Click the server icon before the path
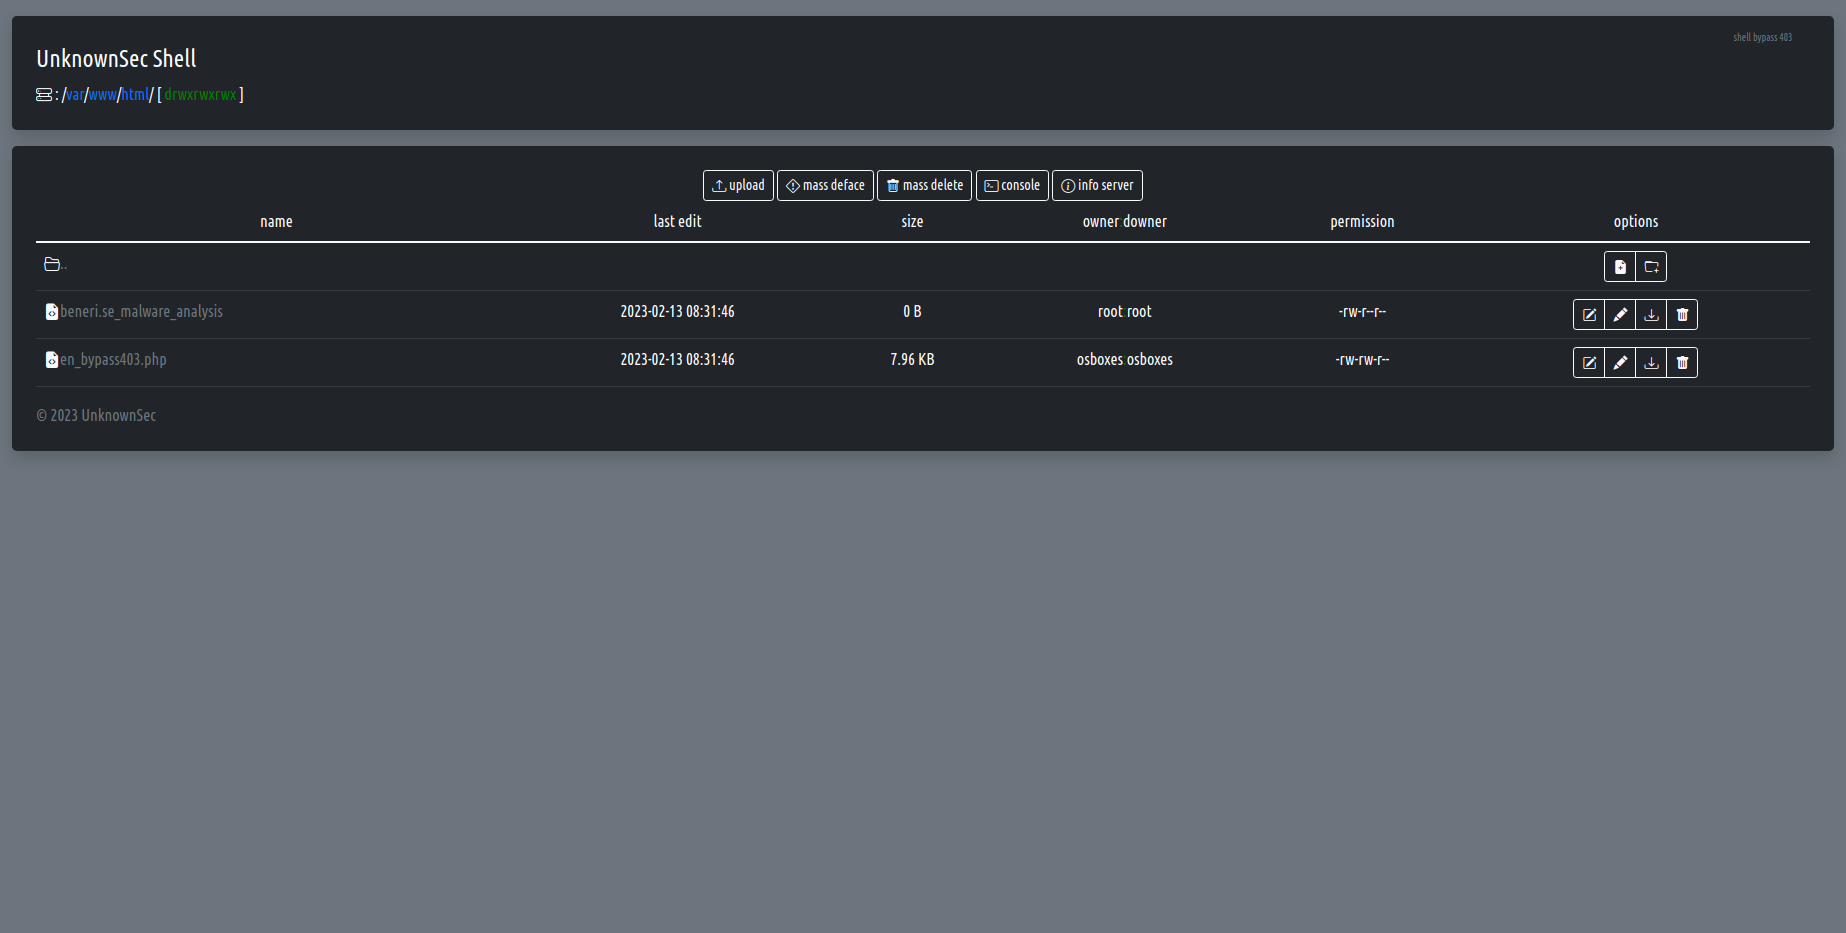 click(x=44, y=95)
